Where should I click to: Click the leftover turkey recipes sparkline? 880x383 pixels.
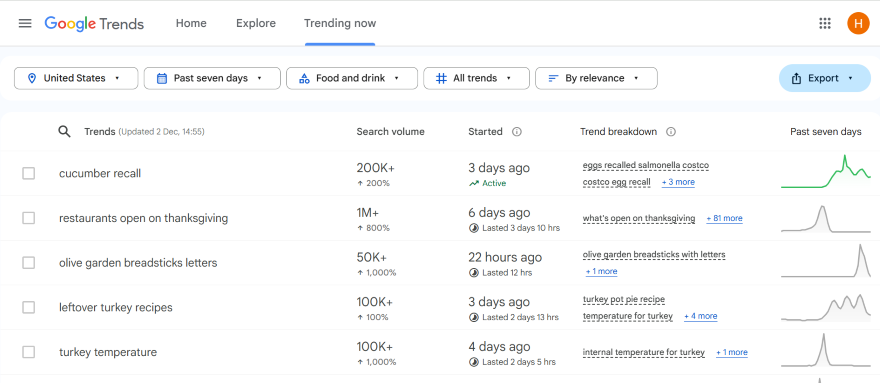[826, 308]
